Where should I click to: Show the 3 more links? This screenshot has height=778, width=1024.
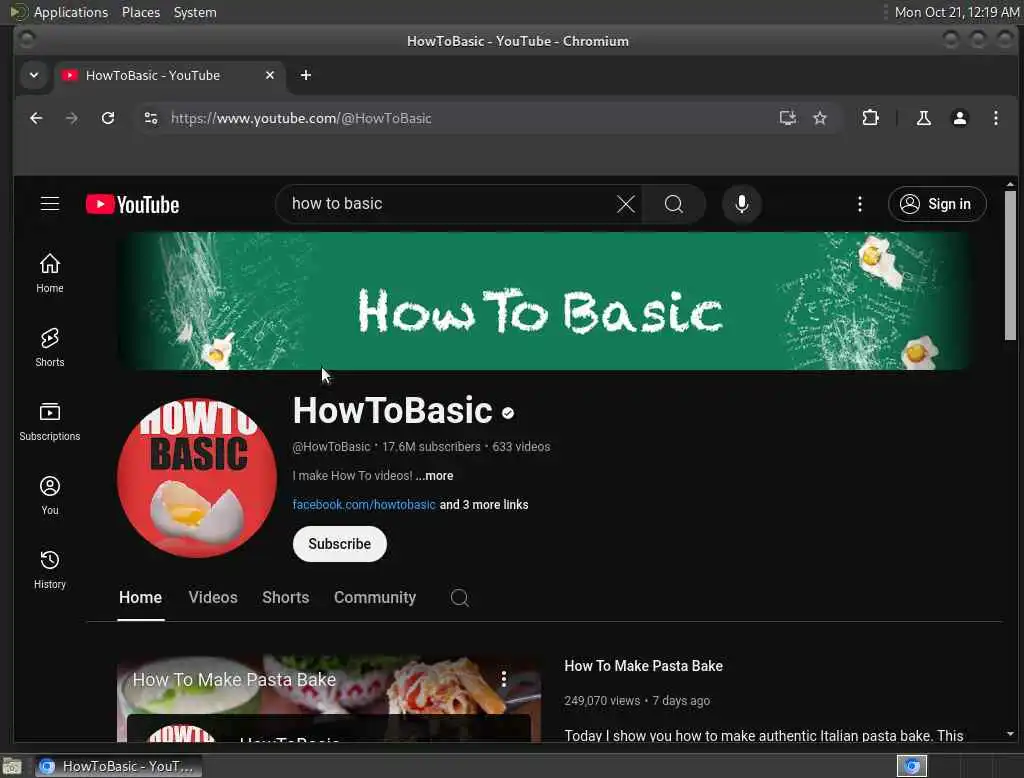(x=484, y=504)
